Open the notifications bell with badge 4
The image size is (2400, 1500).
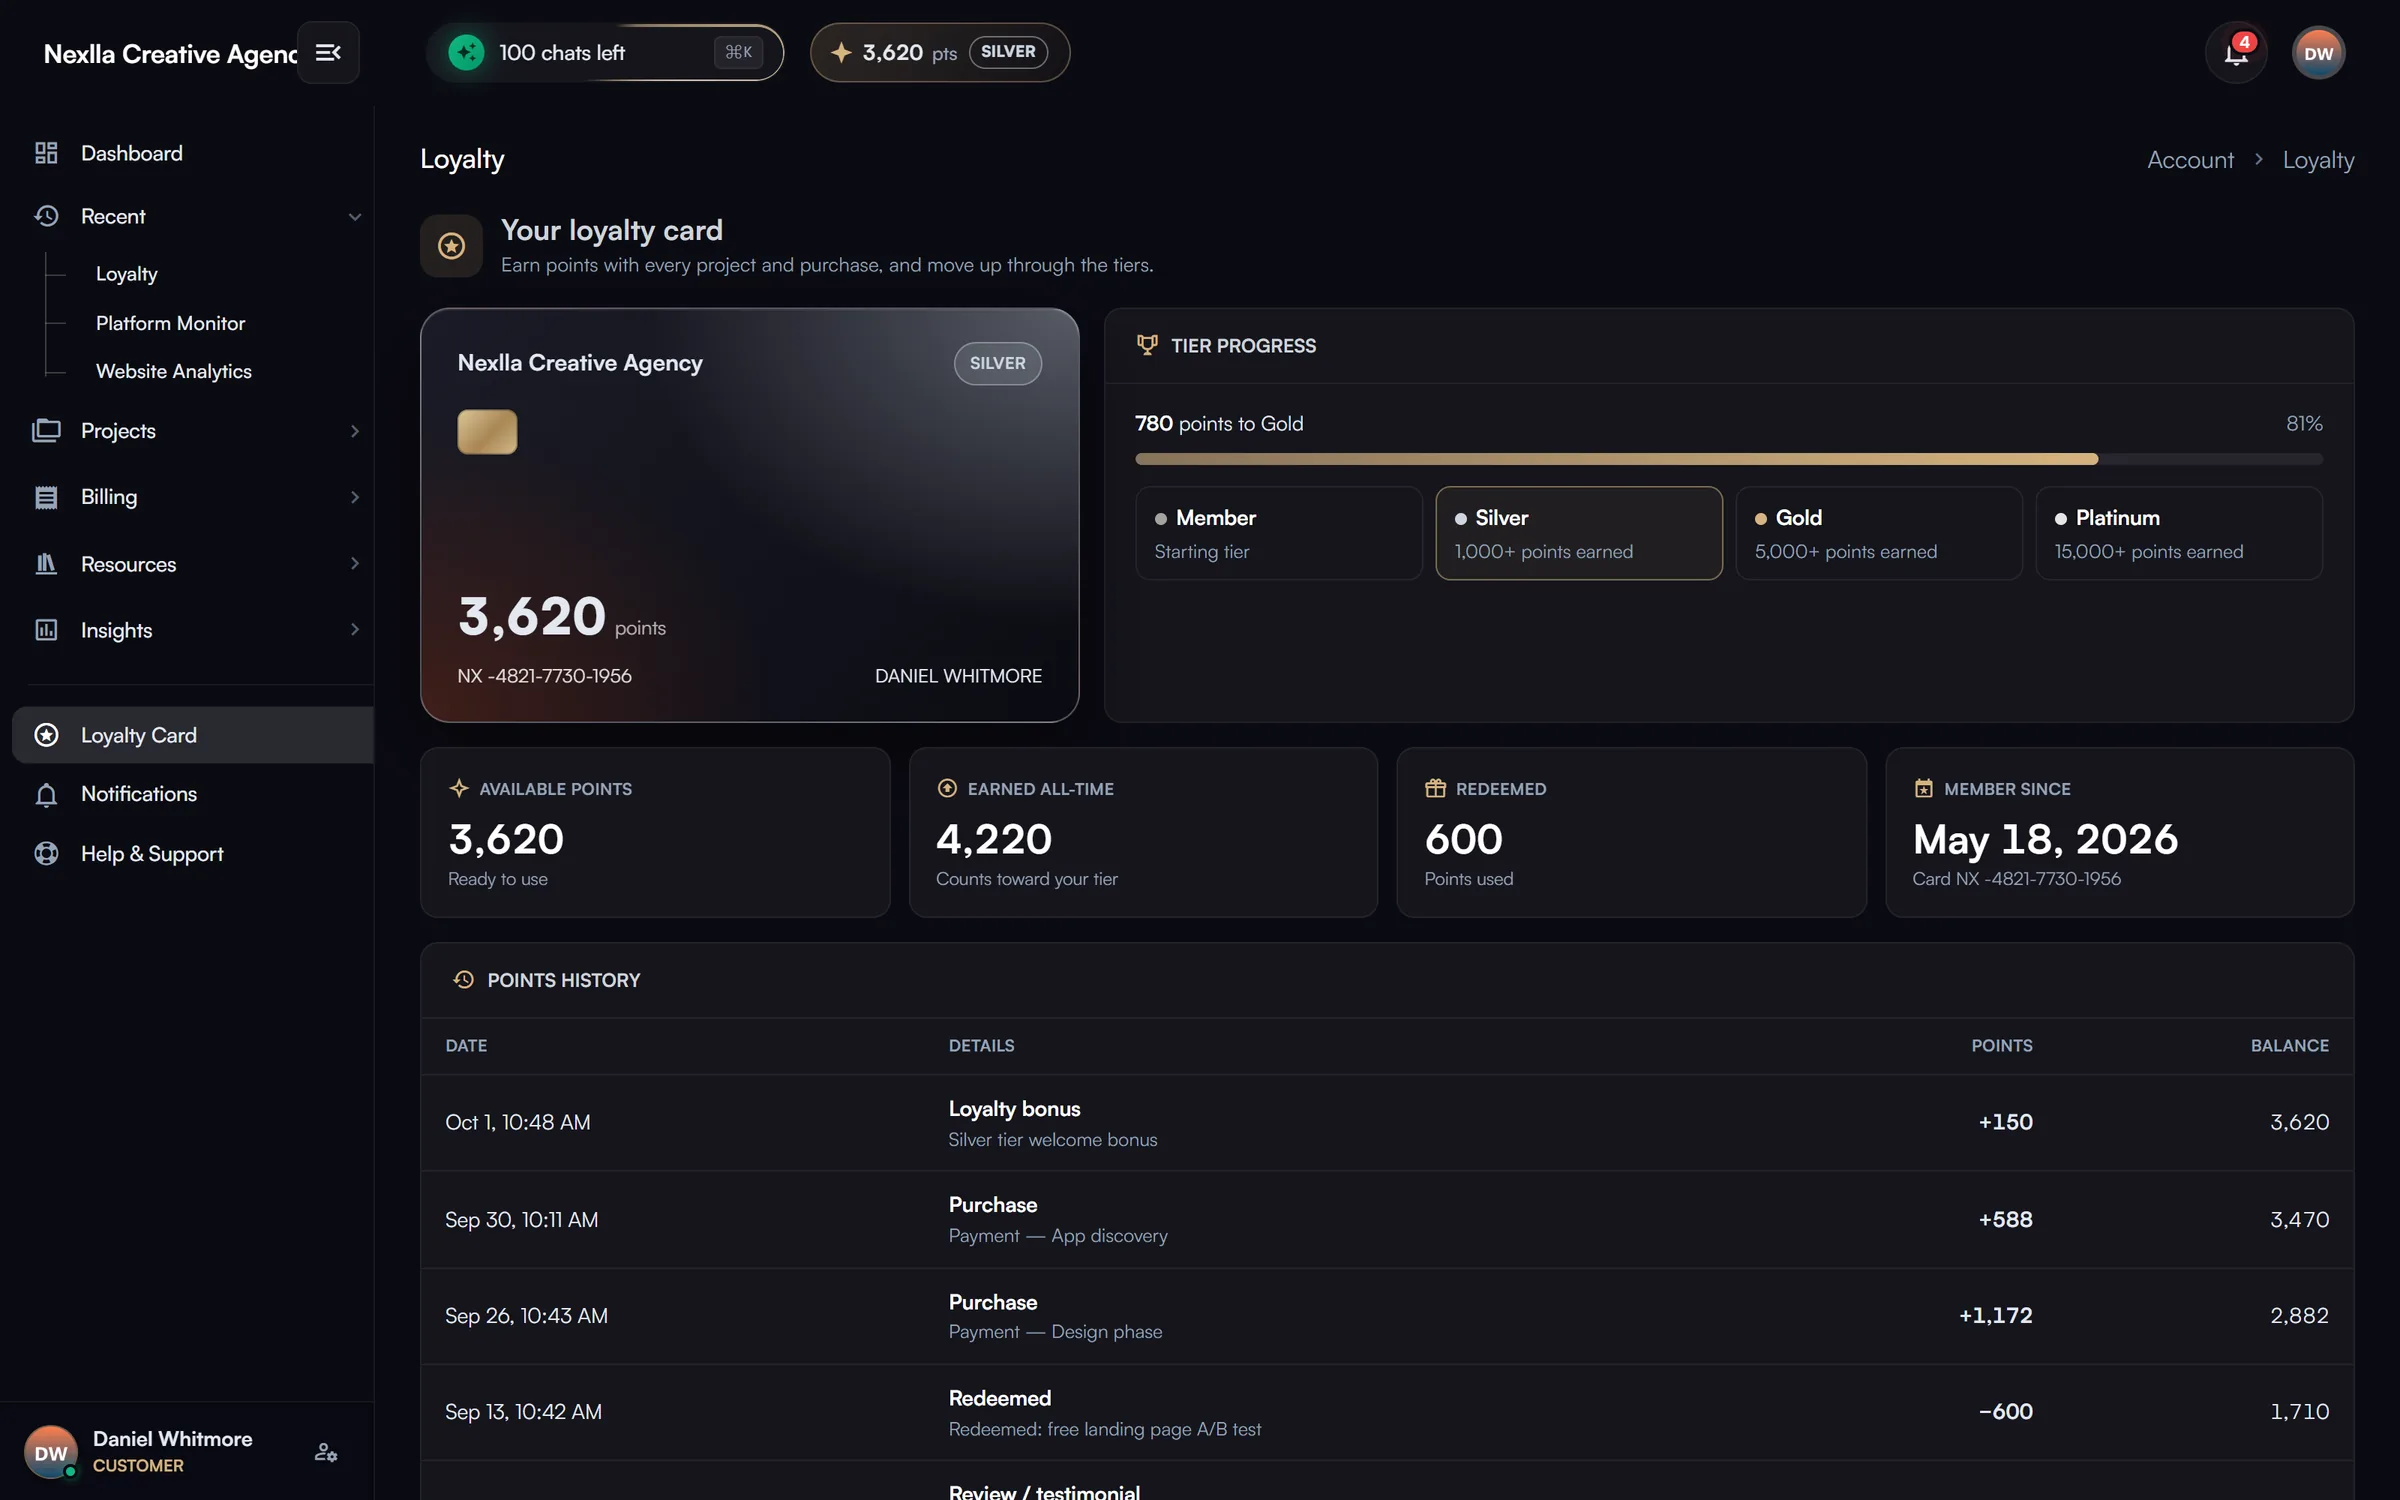(2235, 53)
